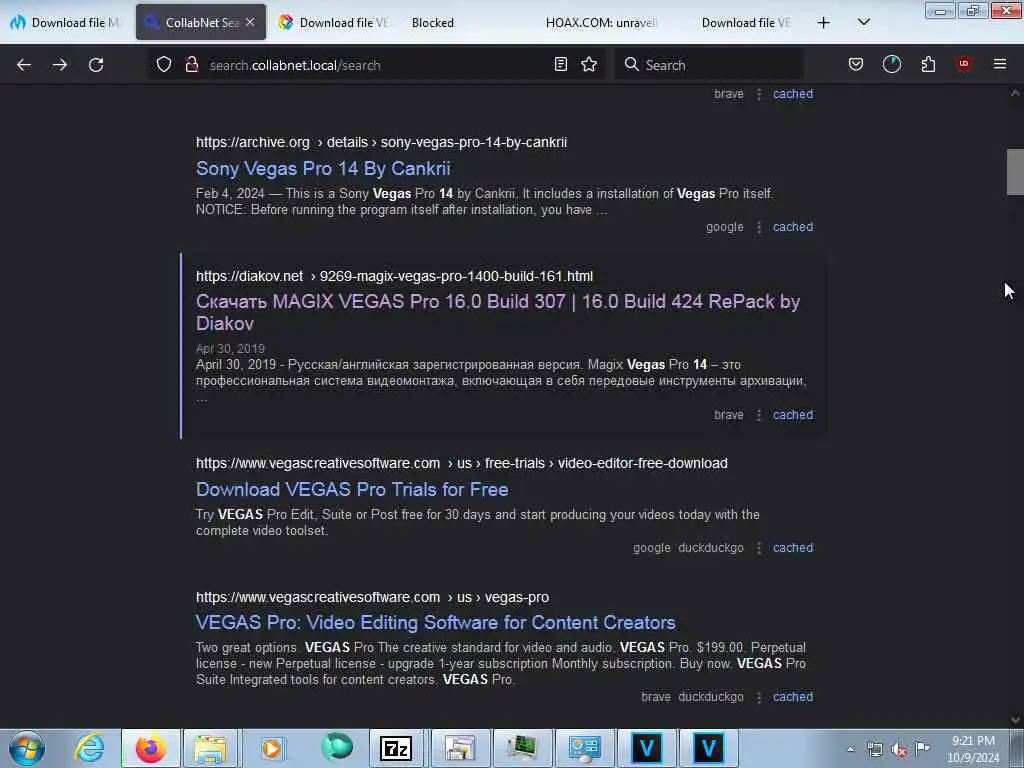Screen dimensions: 1024x768
Task: Open the green round app on the taskbar
Action: 336,748
